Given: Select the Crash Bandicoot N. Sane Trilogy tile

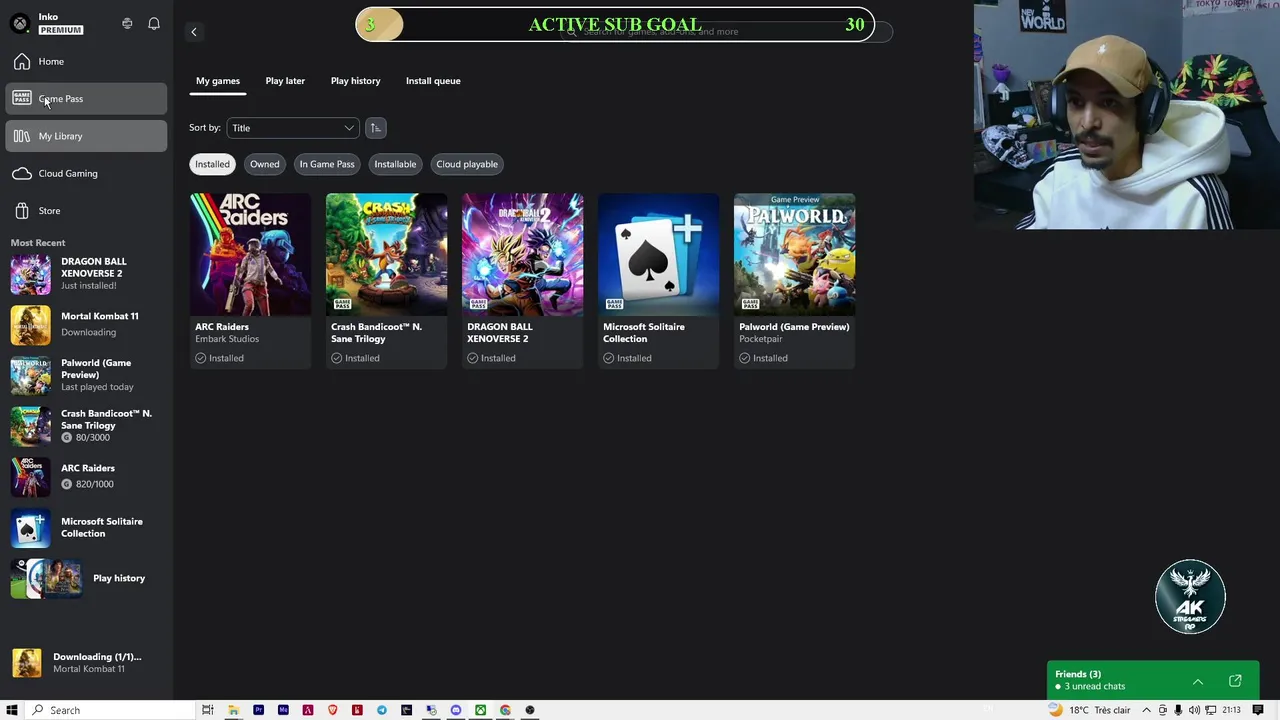Looking at the screenshot, I should (x=386, y=281).
